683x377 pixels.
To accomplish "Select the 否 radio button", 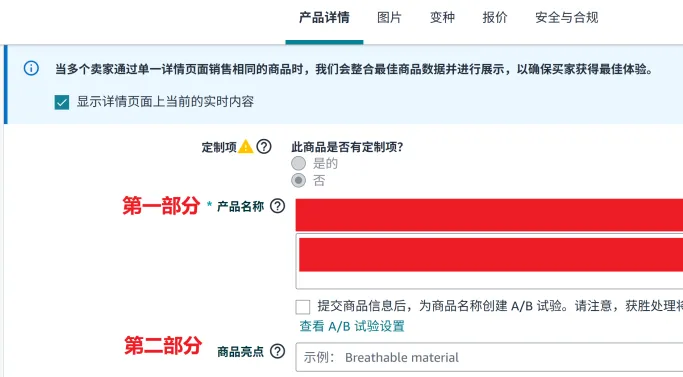I will coord(298,180).
